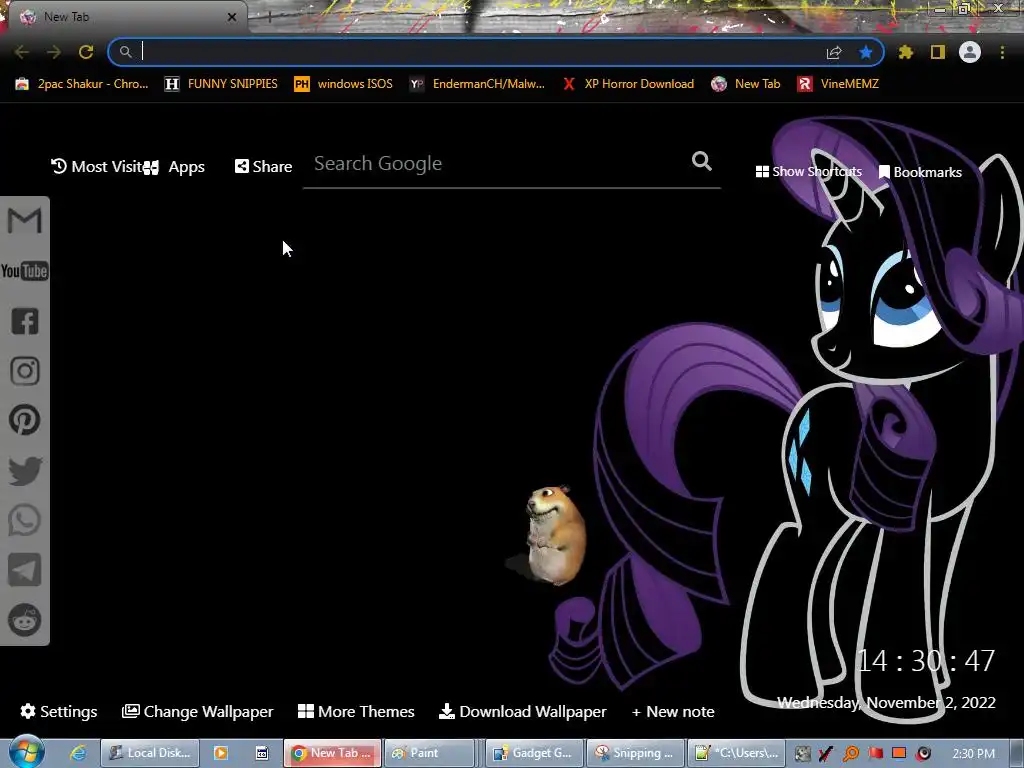Open Pinterest sidebar shortcut

click(x=24, y=420)
